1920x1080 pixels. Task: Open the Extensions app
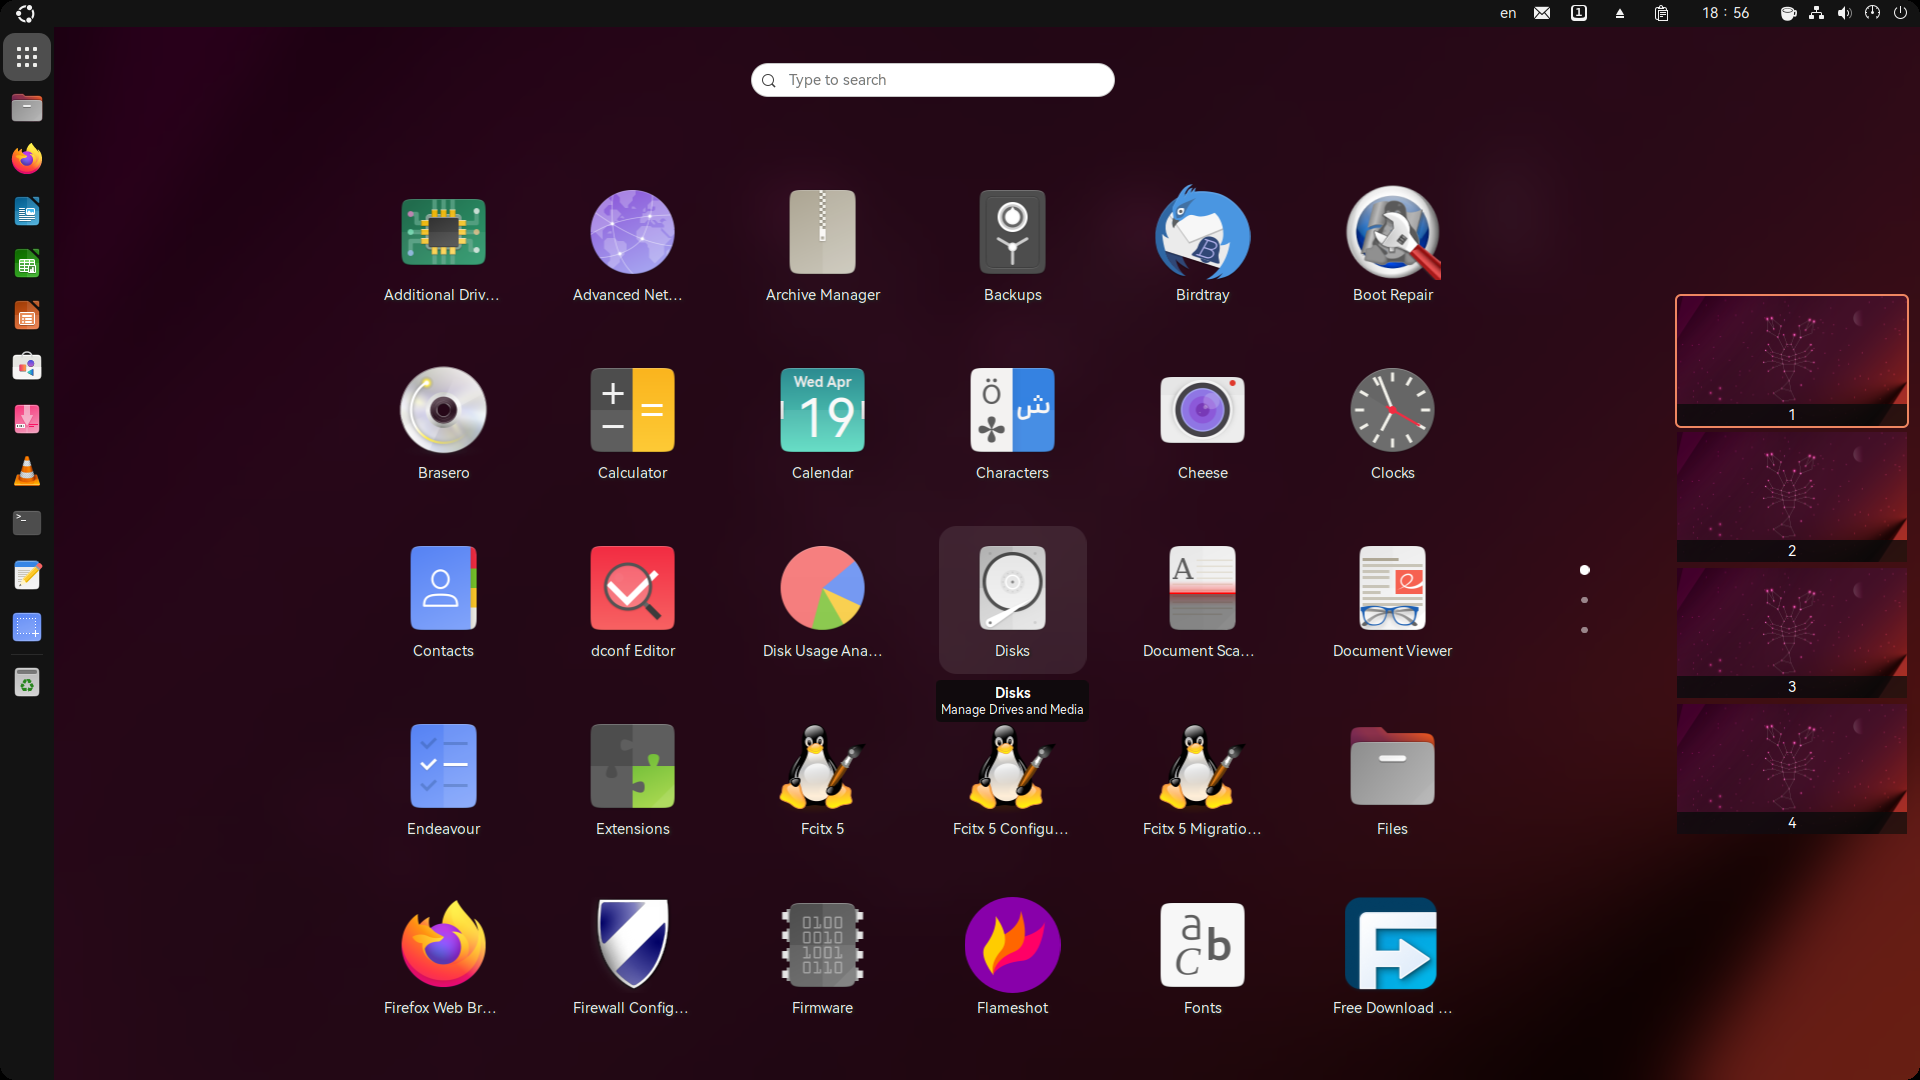[632, 780]
